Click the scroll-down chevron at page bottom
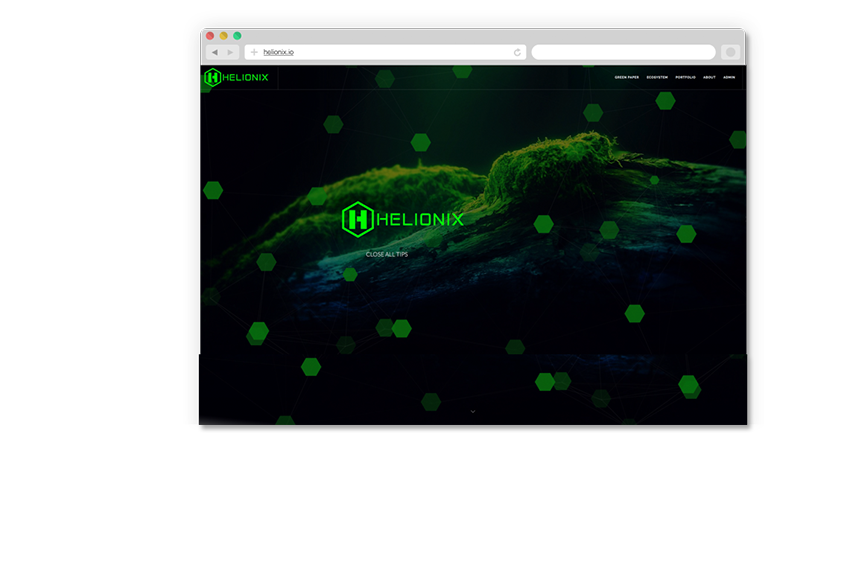868x567 pixels. pyautogui.click(x=473, y=411)
